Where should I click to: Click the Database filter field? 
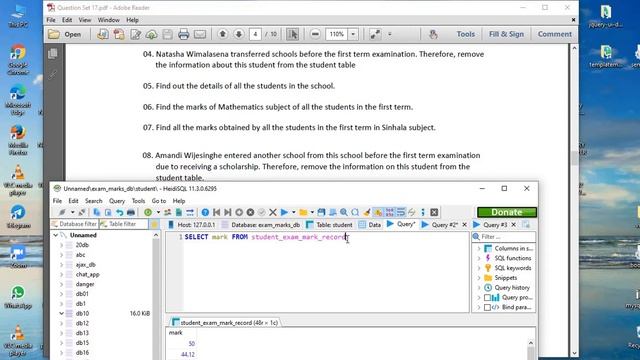tap(74, 224)
